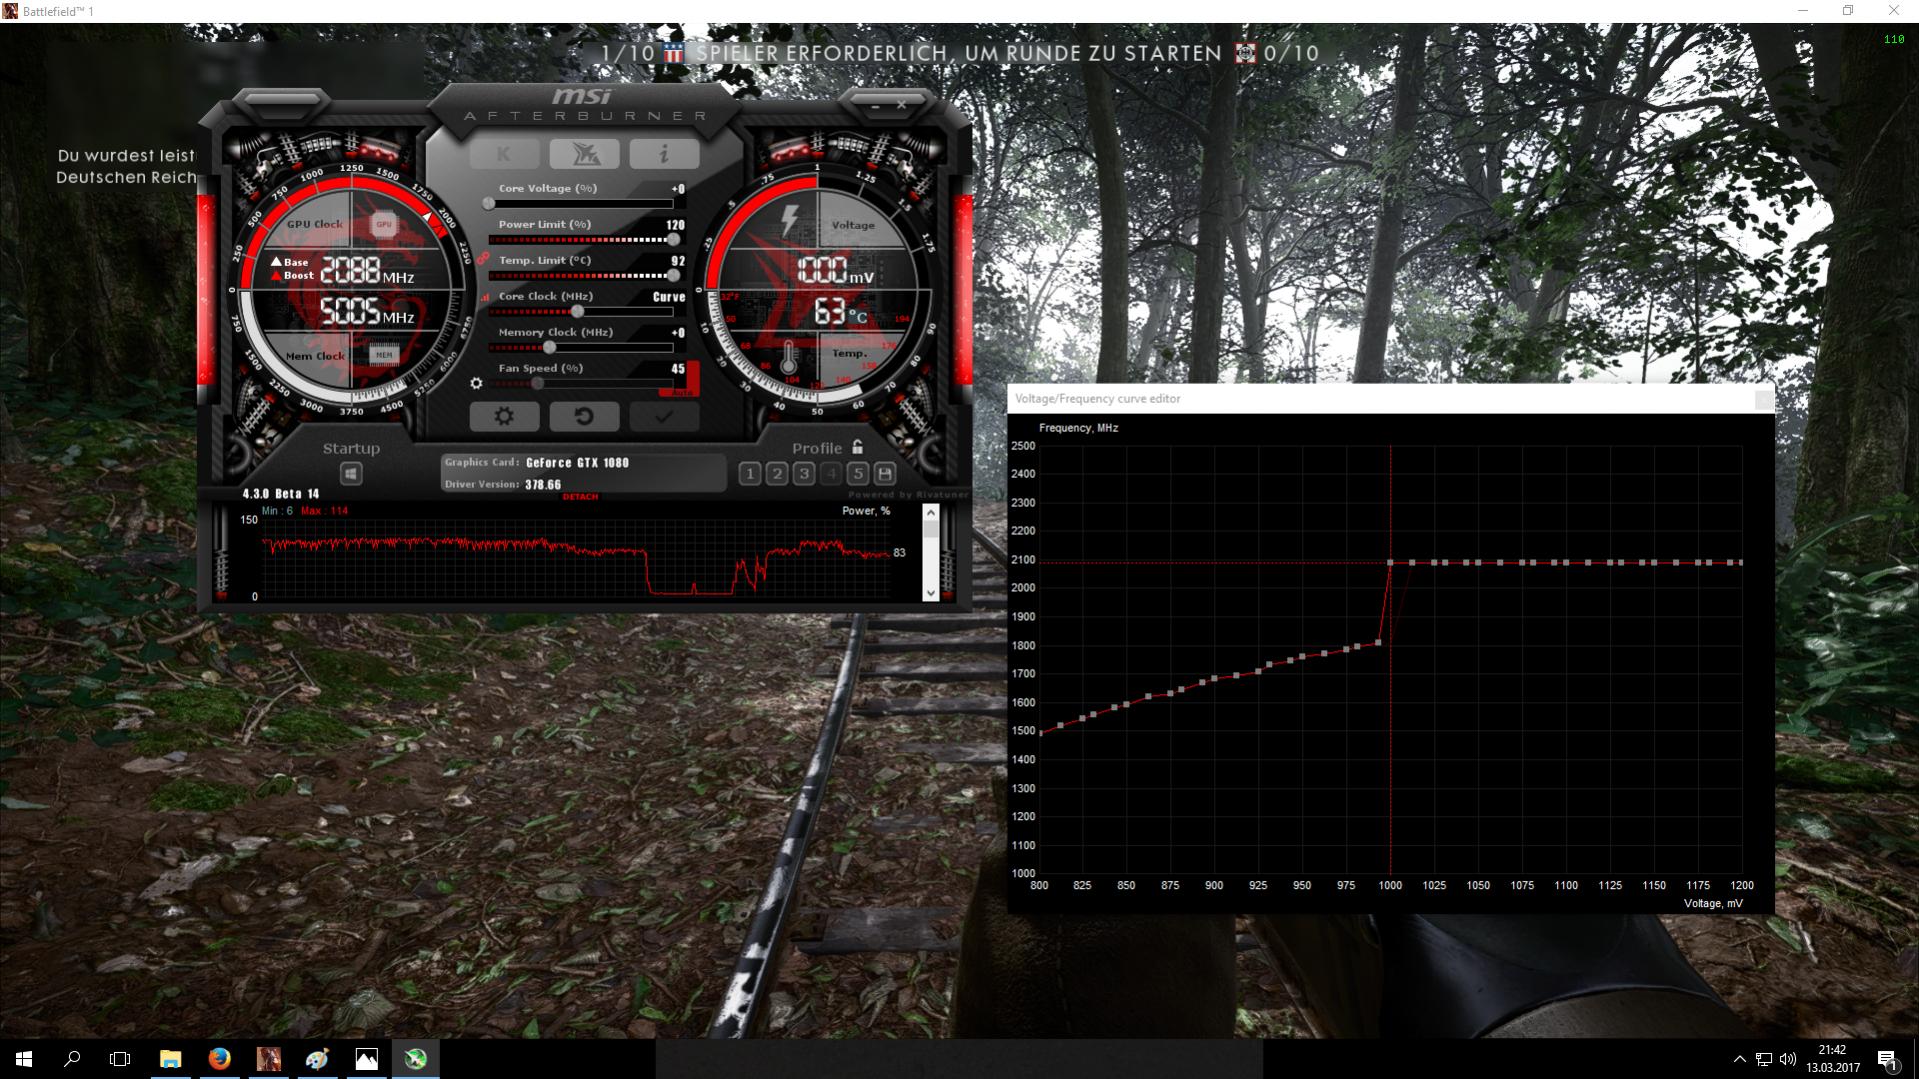Image resolution: width=1919 pixels, height=1079 pixels.
Task: Click the Core Clock slider handle
Action: click(577, 312)
